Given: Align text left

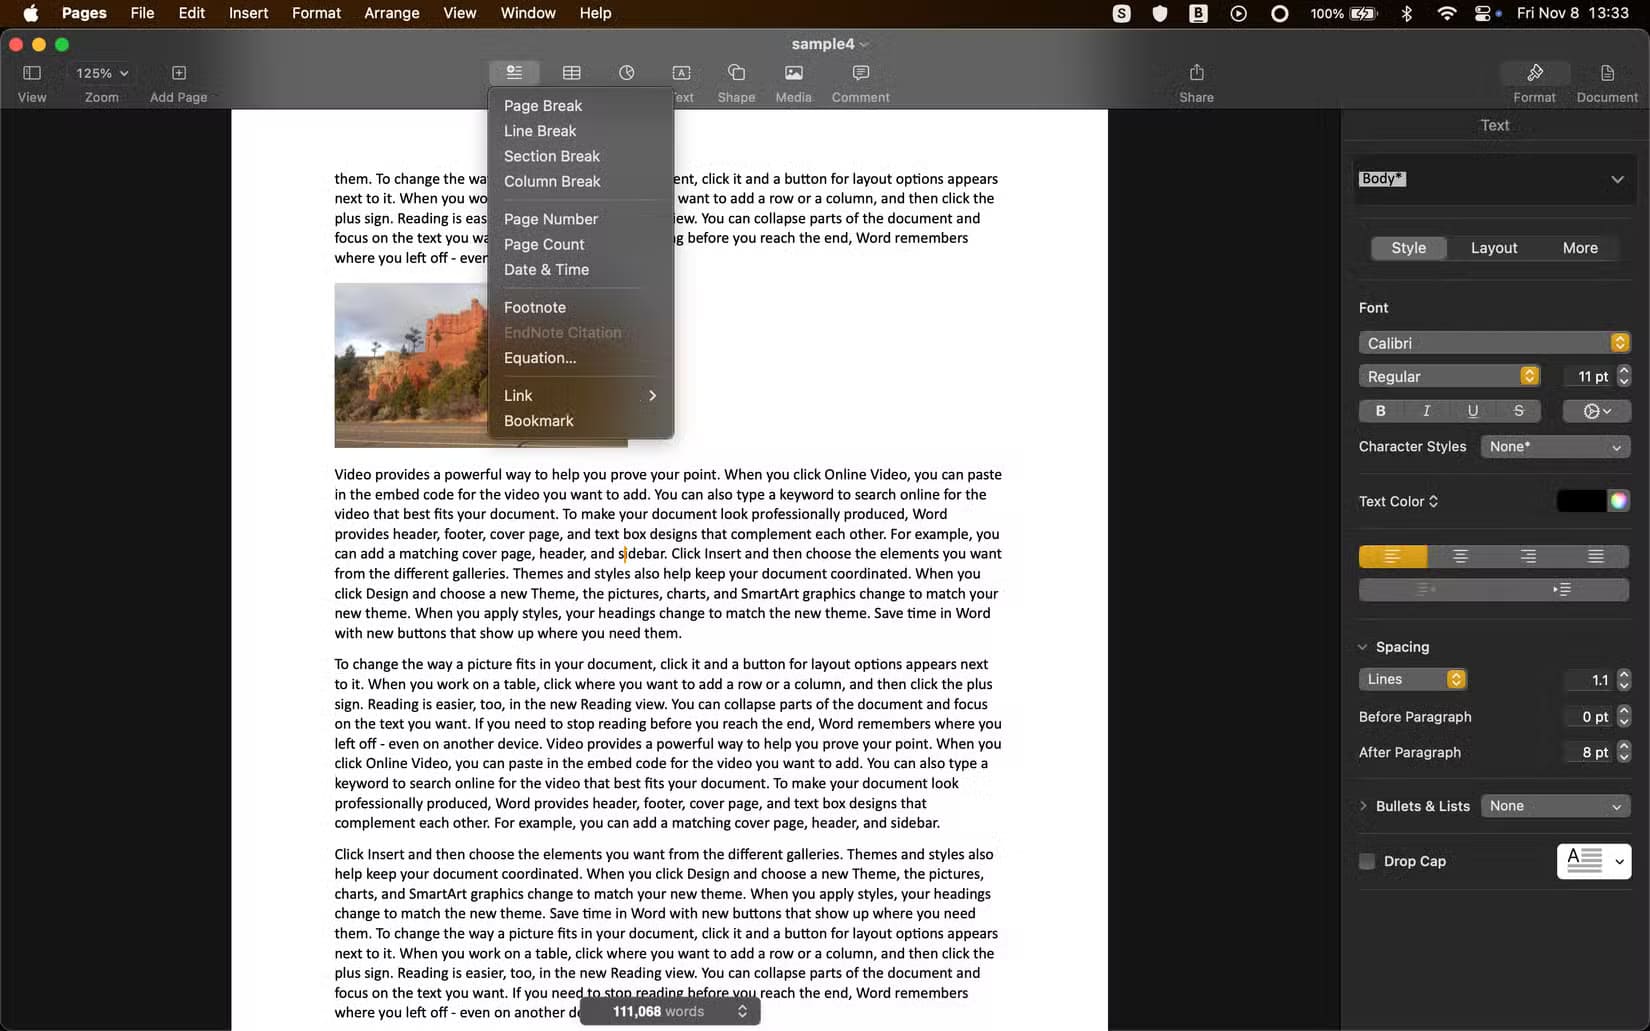Looking at the screenshot, I should coord(1392,556).
